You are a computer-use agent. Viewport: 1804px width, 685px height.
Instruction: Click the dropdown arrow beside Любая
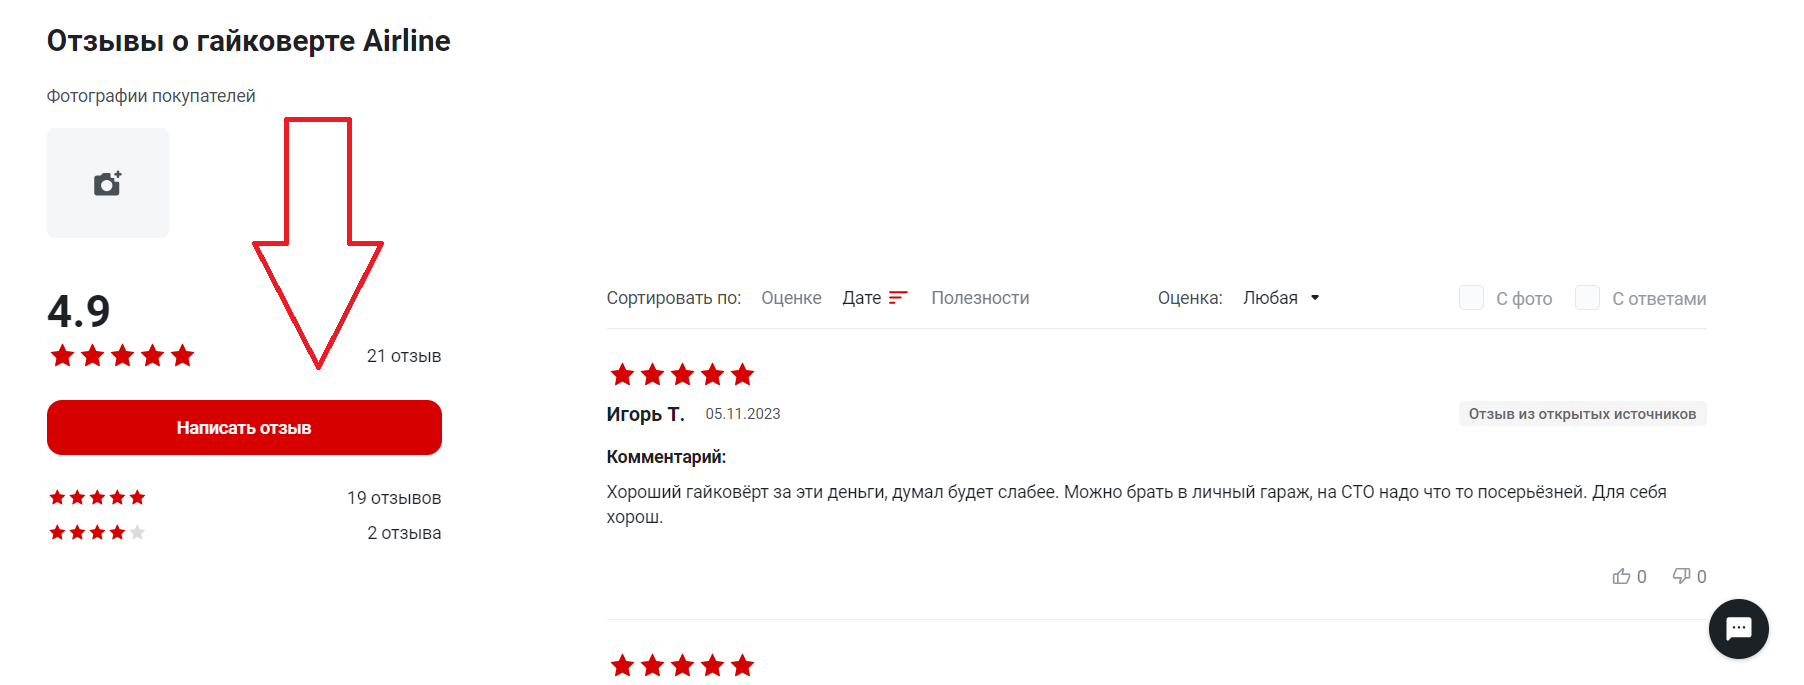pyautogui.click(x=1315, y=298)
